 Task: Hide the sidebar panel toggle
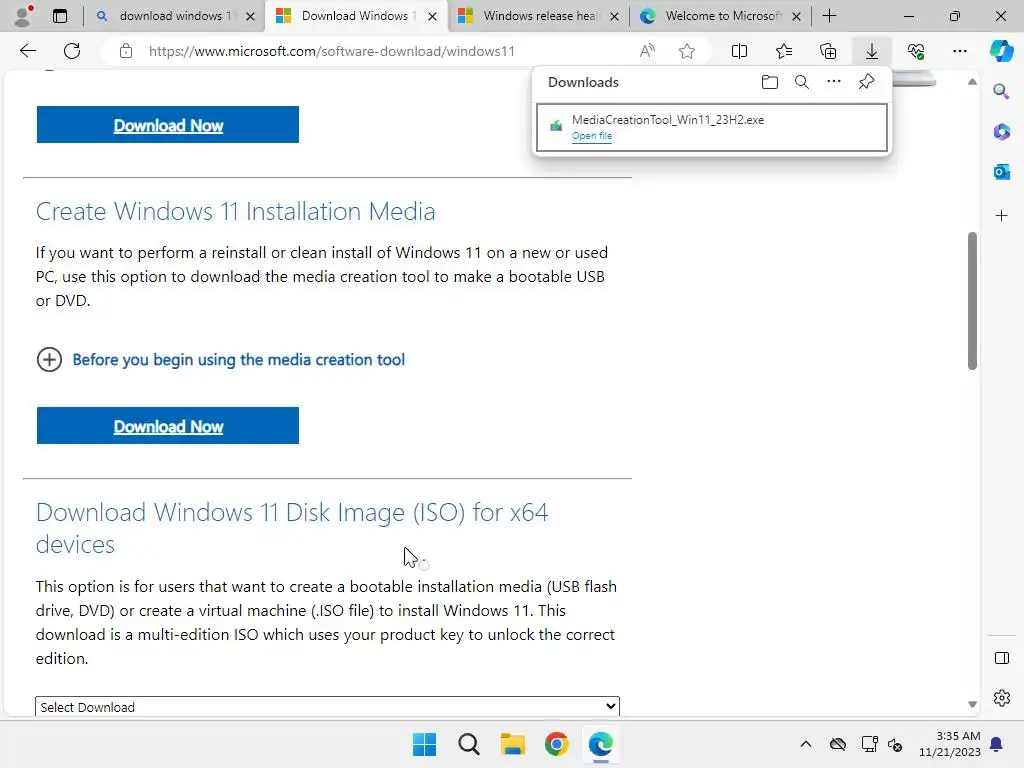(x=1002, y=658)
